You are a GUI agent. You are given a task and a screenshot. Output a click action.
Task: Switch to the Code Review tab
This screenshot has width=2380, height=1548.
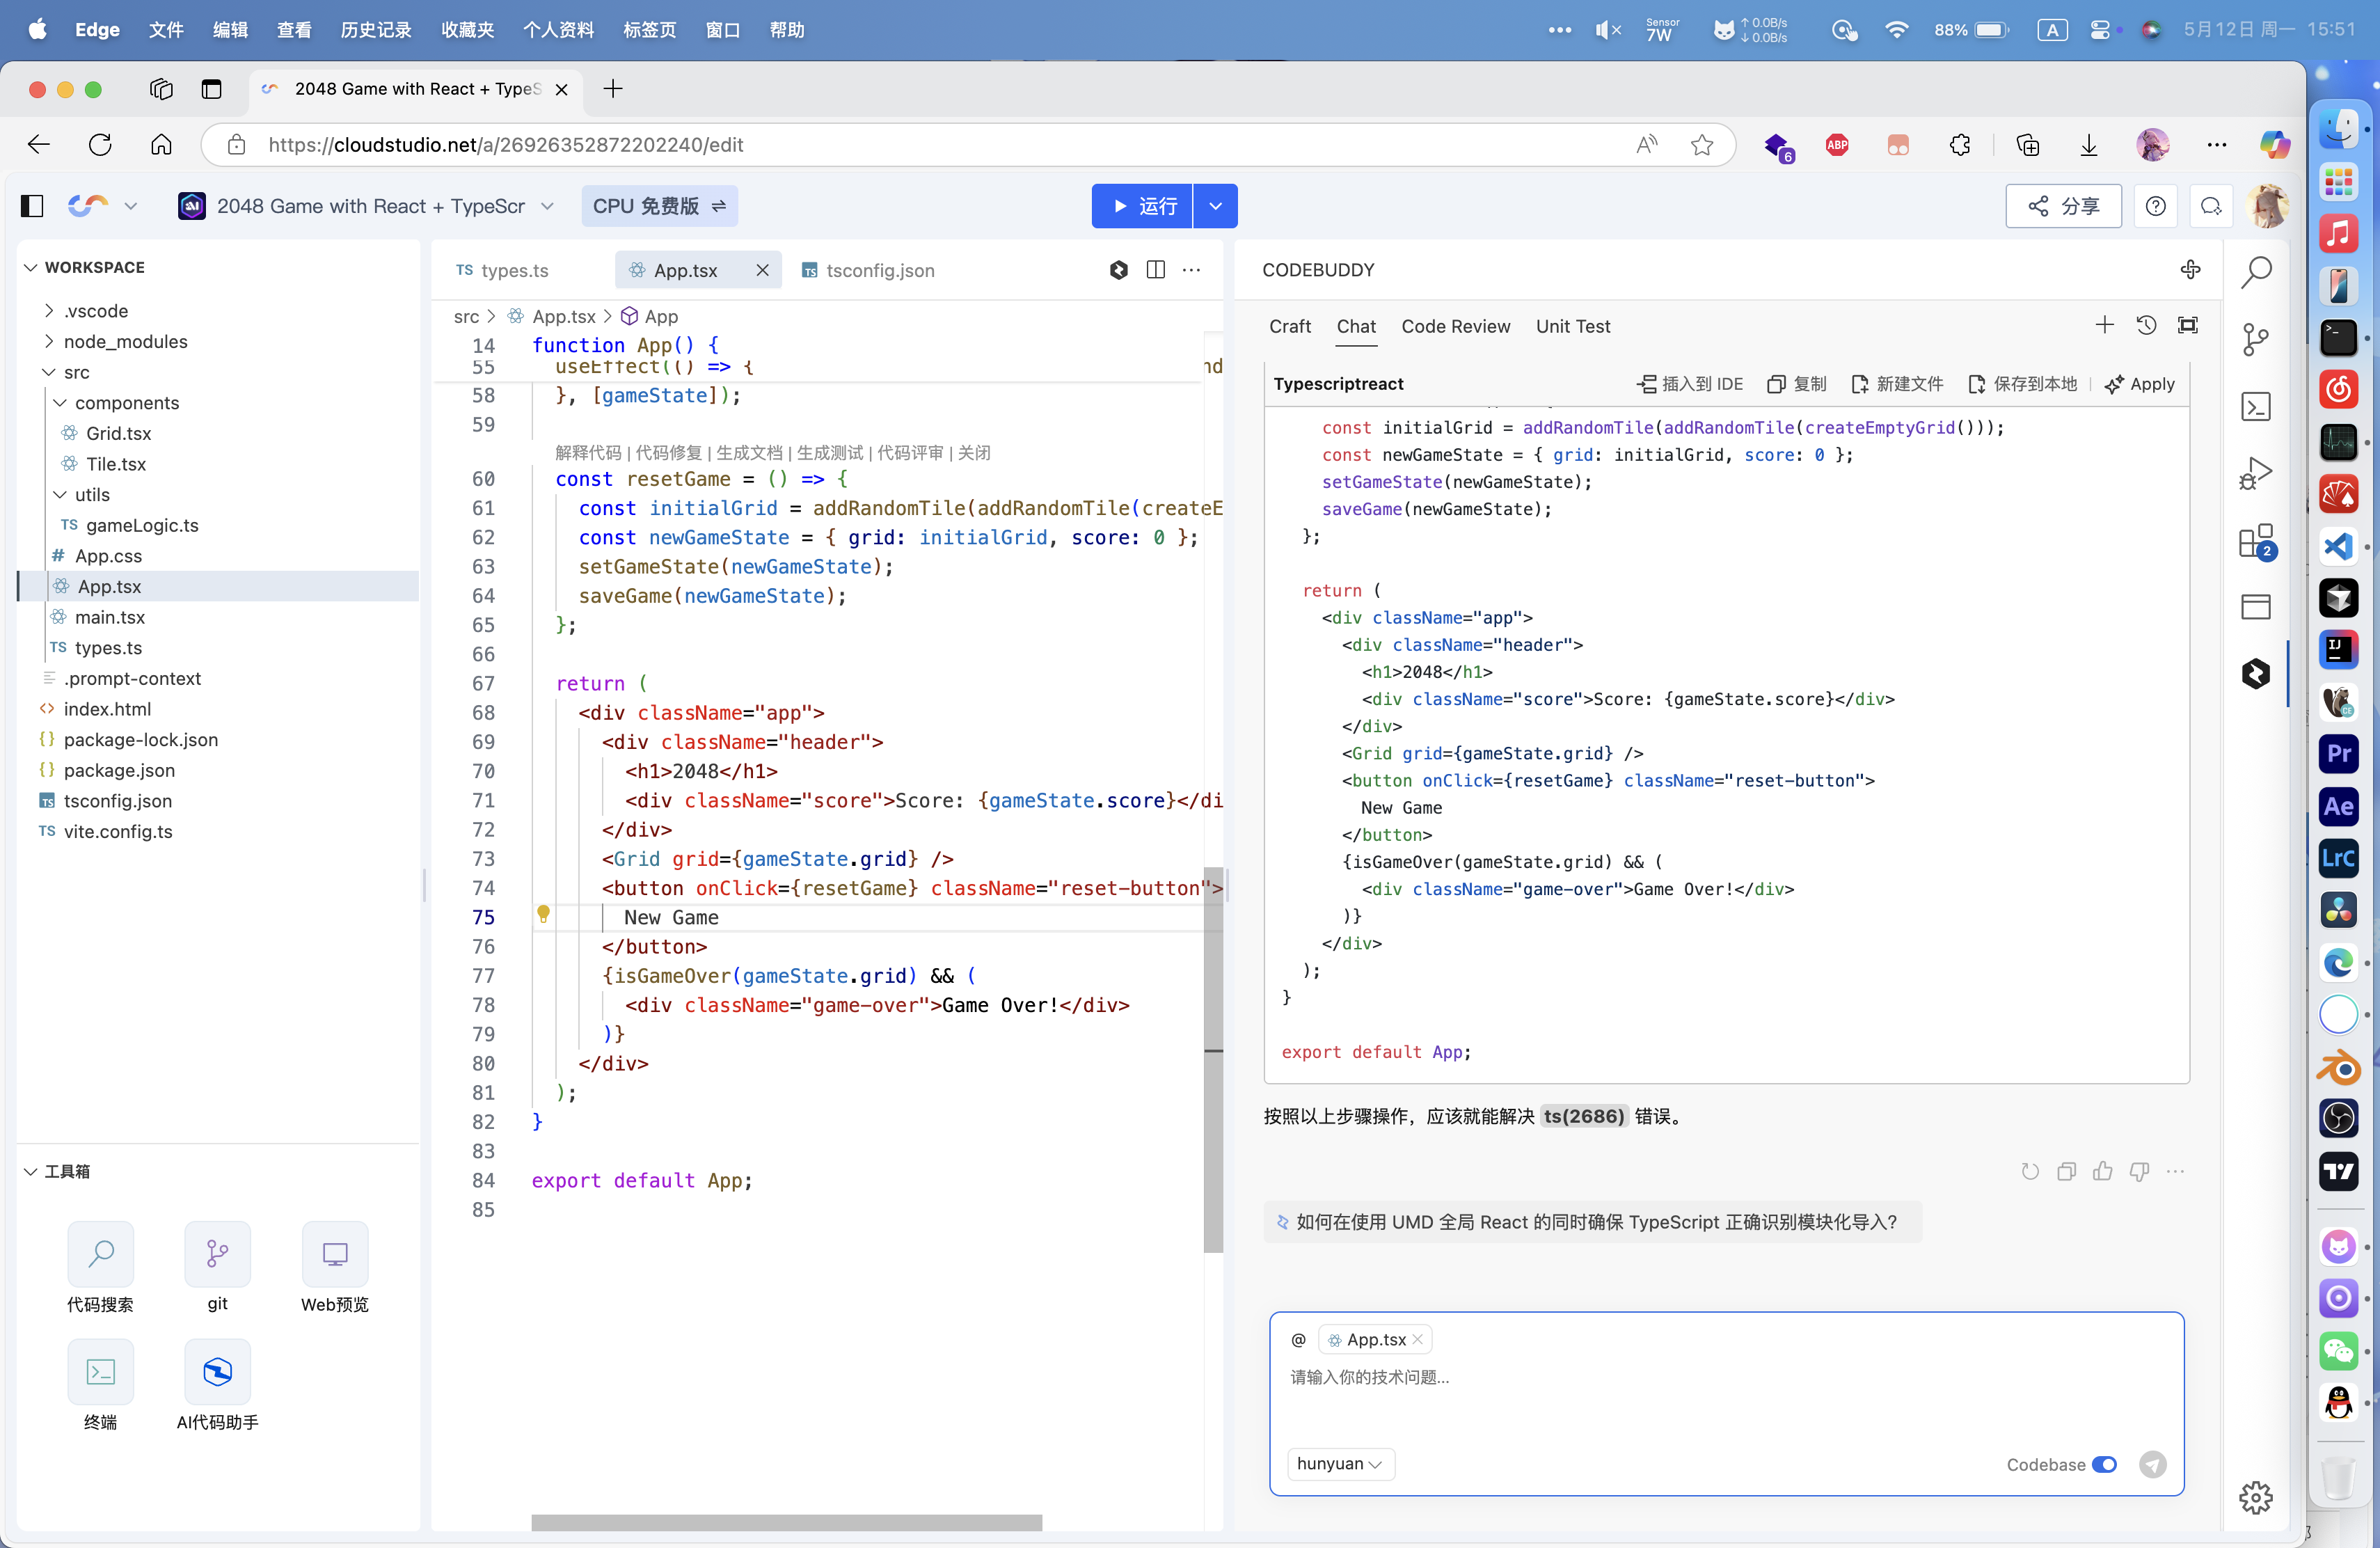tap(1455, 327)
